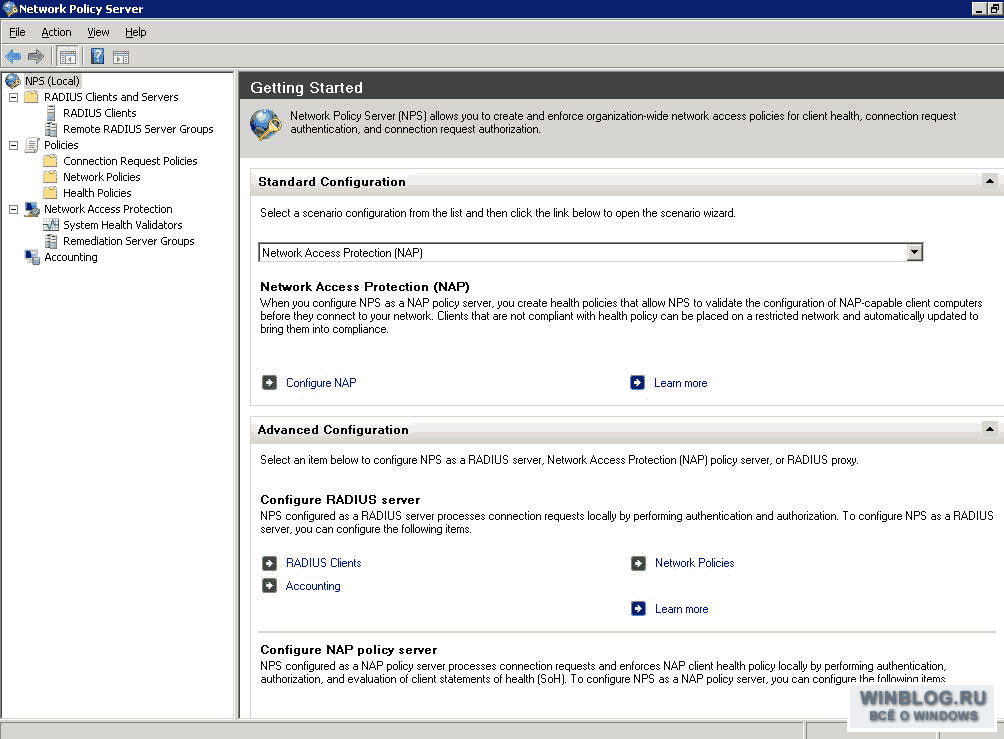1004x739 pixels.
Task: Click the Remediation Server Groups icon
Action: [x=51, y=241]
